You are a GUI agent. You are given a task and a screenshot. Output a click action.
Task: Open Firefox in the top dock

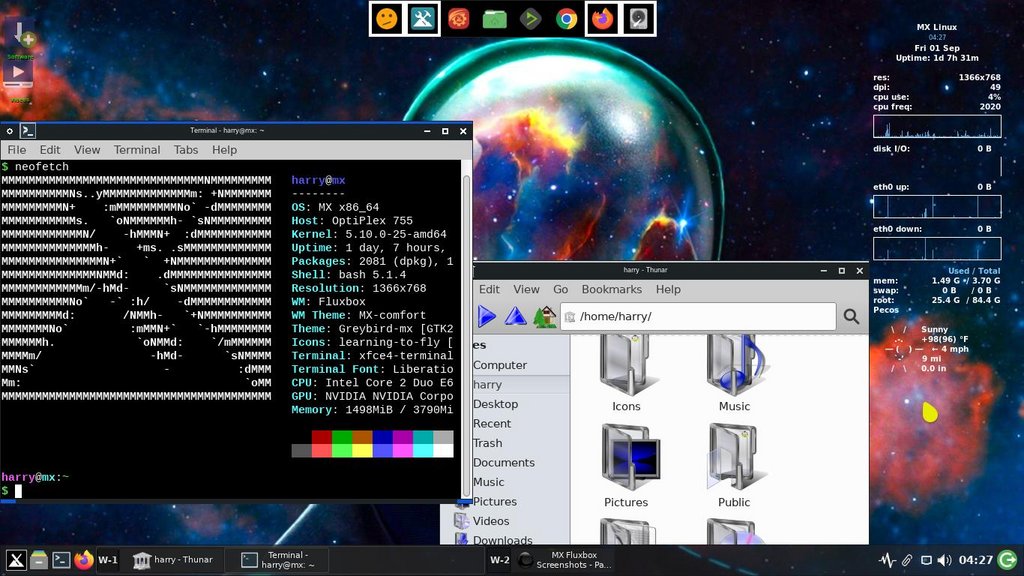pos(602,19)
